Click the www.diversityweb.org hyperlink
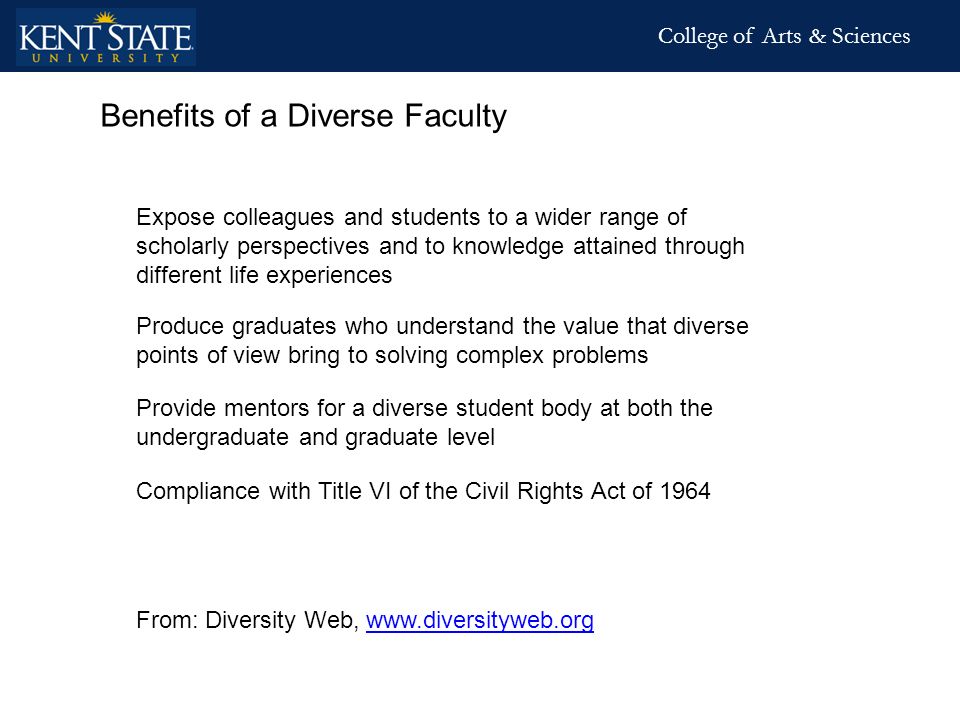 (x=479, y=620)
